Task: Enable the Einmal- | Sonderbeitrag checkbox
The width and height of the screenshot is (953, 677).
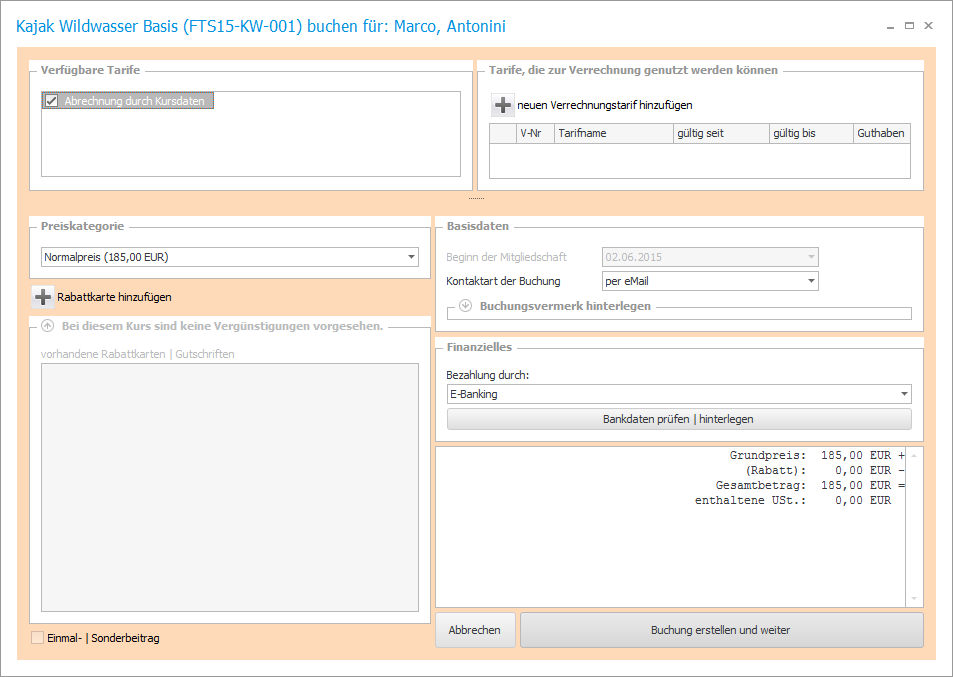Action: pyautogui.click(x=38, y=638)
